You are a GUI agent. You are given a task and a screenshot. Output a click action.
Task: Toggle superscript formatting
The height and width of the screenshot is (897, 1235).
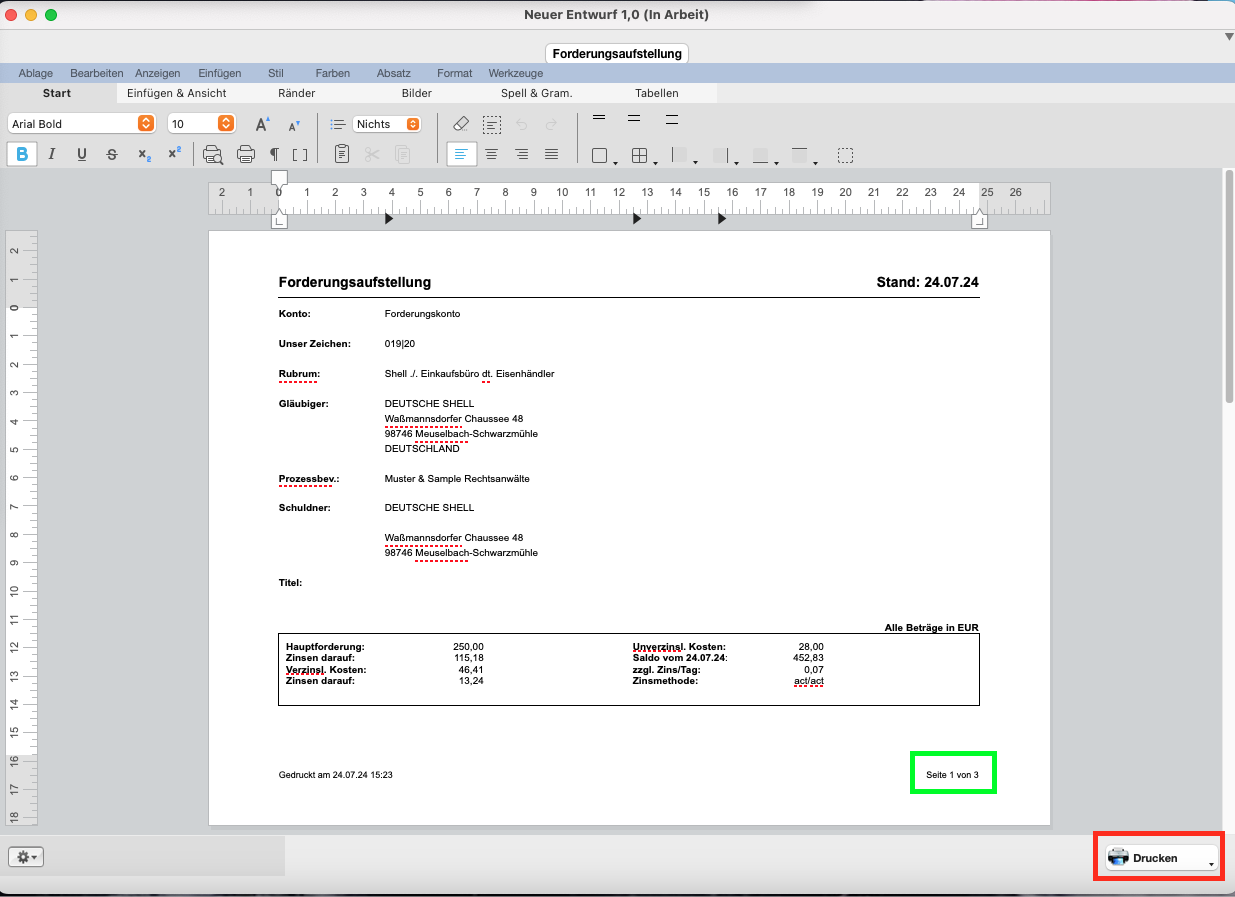coord(175,153)
